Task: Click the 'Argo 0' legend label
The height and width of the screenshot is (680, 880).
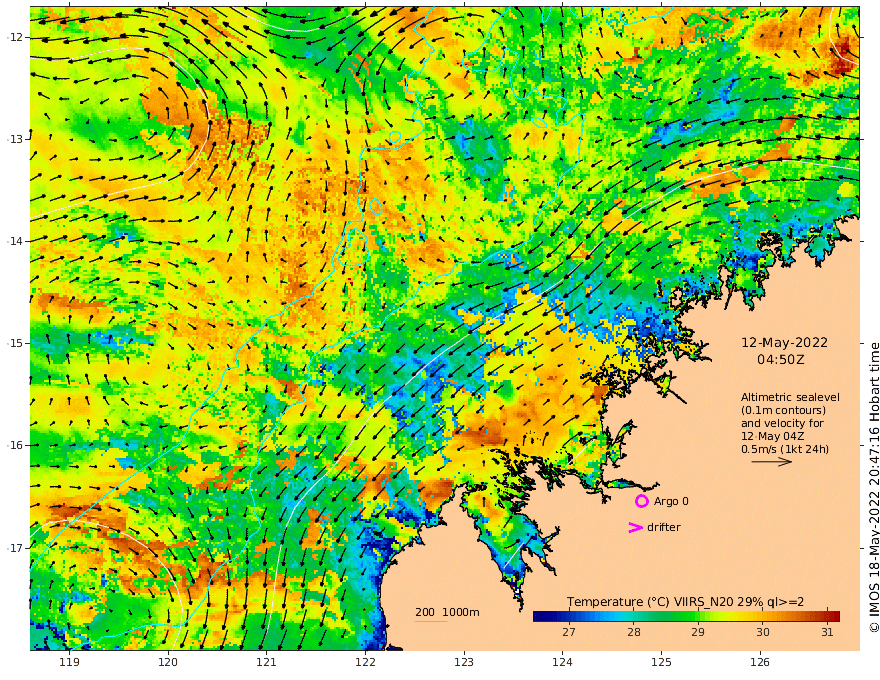Action: click(671, 501)
